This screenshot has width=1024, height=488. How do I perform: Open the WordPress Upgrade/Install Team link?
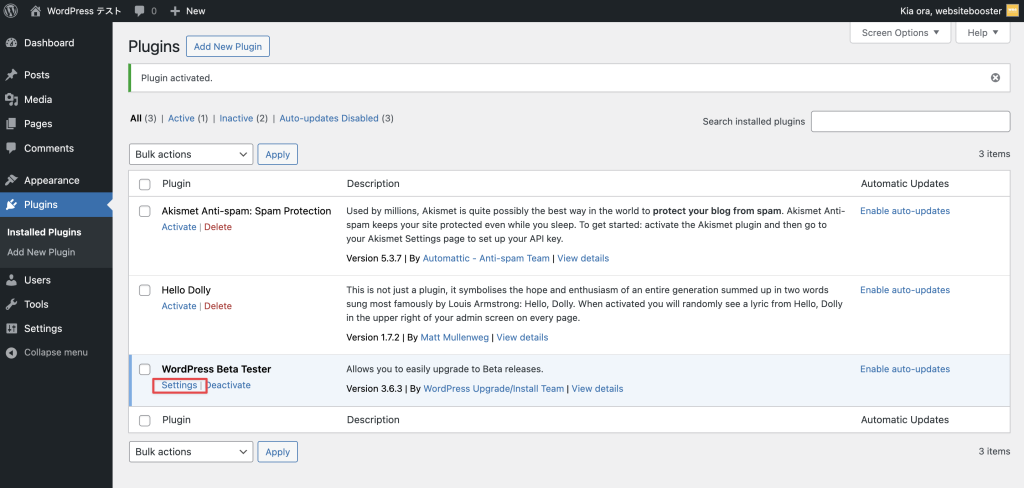click(x=494, y=389)
